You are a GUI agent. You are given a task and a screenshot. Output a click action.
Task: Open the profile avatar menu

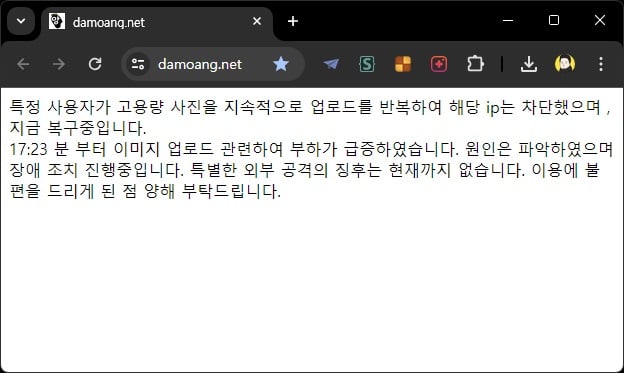pos(565,64)
